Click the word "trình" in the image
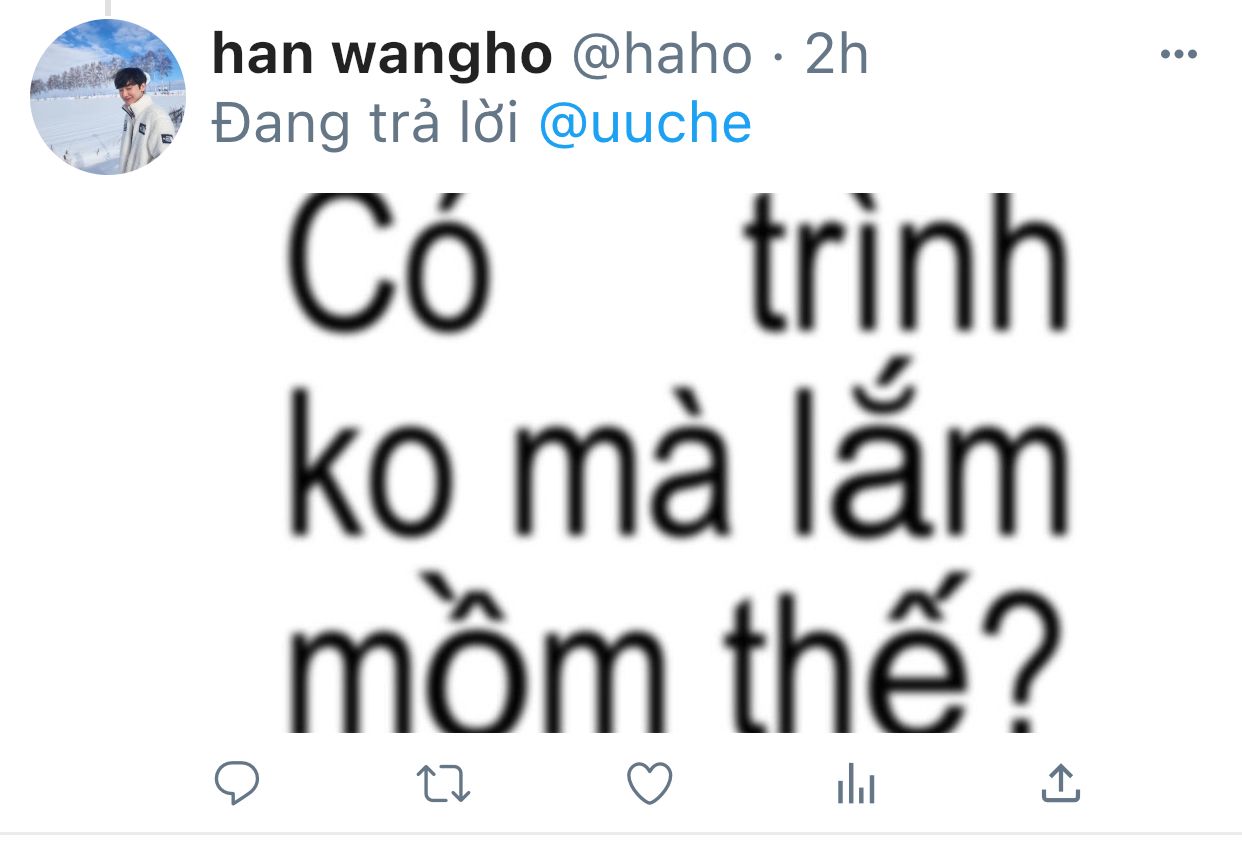Screen dimensions: 1242x851 [x=906, y=266]
